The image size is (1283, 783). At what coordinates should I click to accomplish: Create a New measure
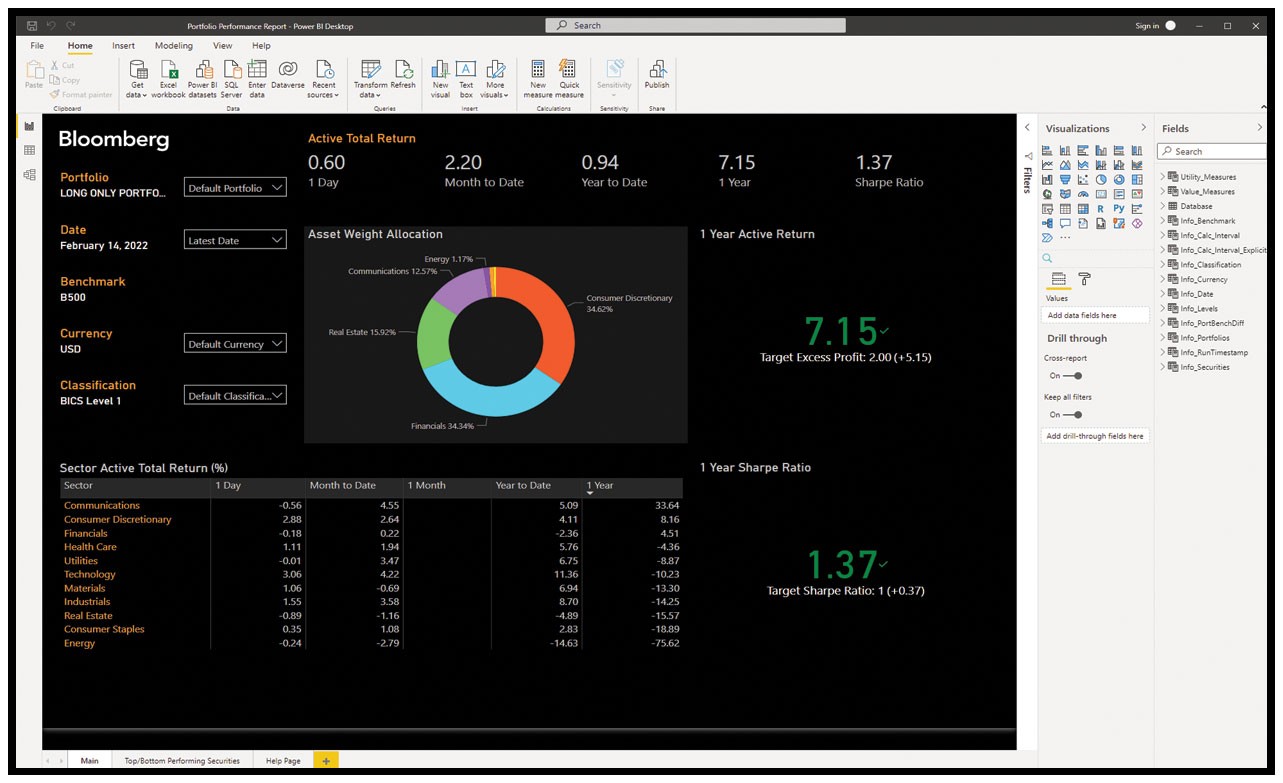(539, 78)
